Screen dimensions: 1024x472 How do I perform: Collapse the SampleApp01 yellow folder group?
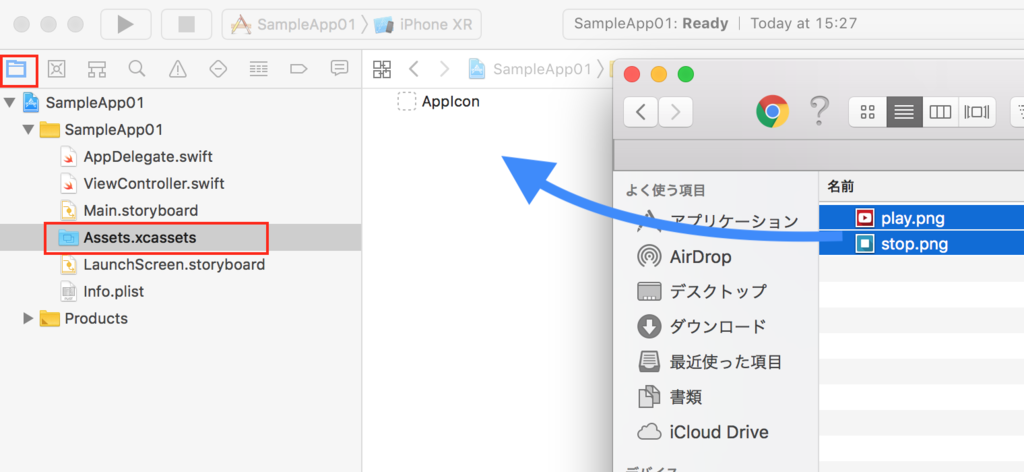click(x=27, y=129)
